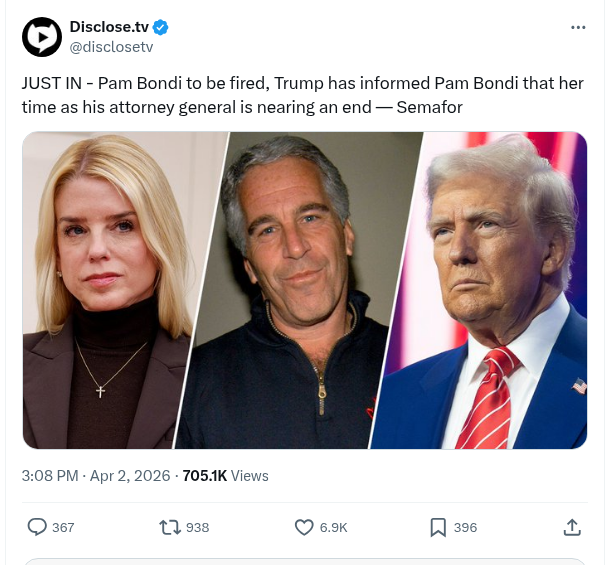This screenshot has width=608, height=565.
Task: View the 705.1K Views analytics
Action: 225,476
